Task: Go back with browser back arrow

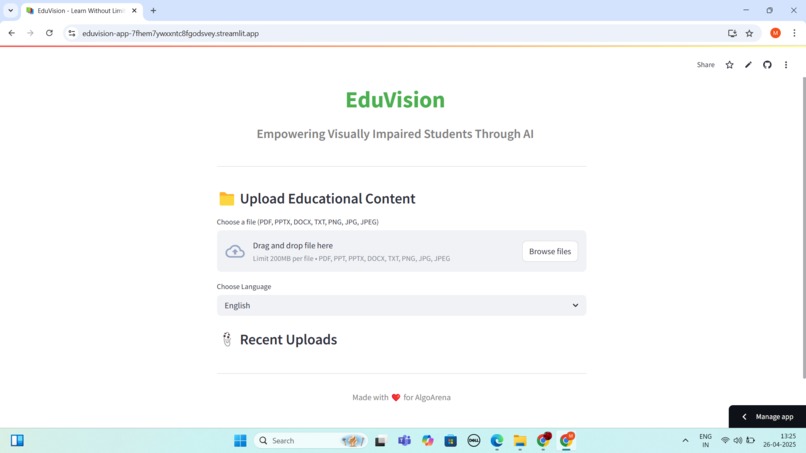Action: [12, 33]
